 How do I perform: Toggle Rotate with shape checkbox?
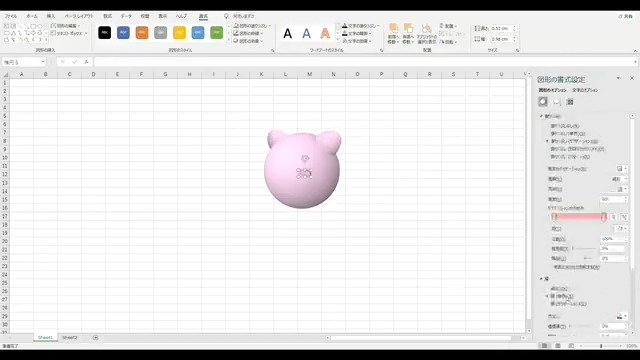pos(576,267)
